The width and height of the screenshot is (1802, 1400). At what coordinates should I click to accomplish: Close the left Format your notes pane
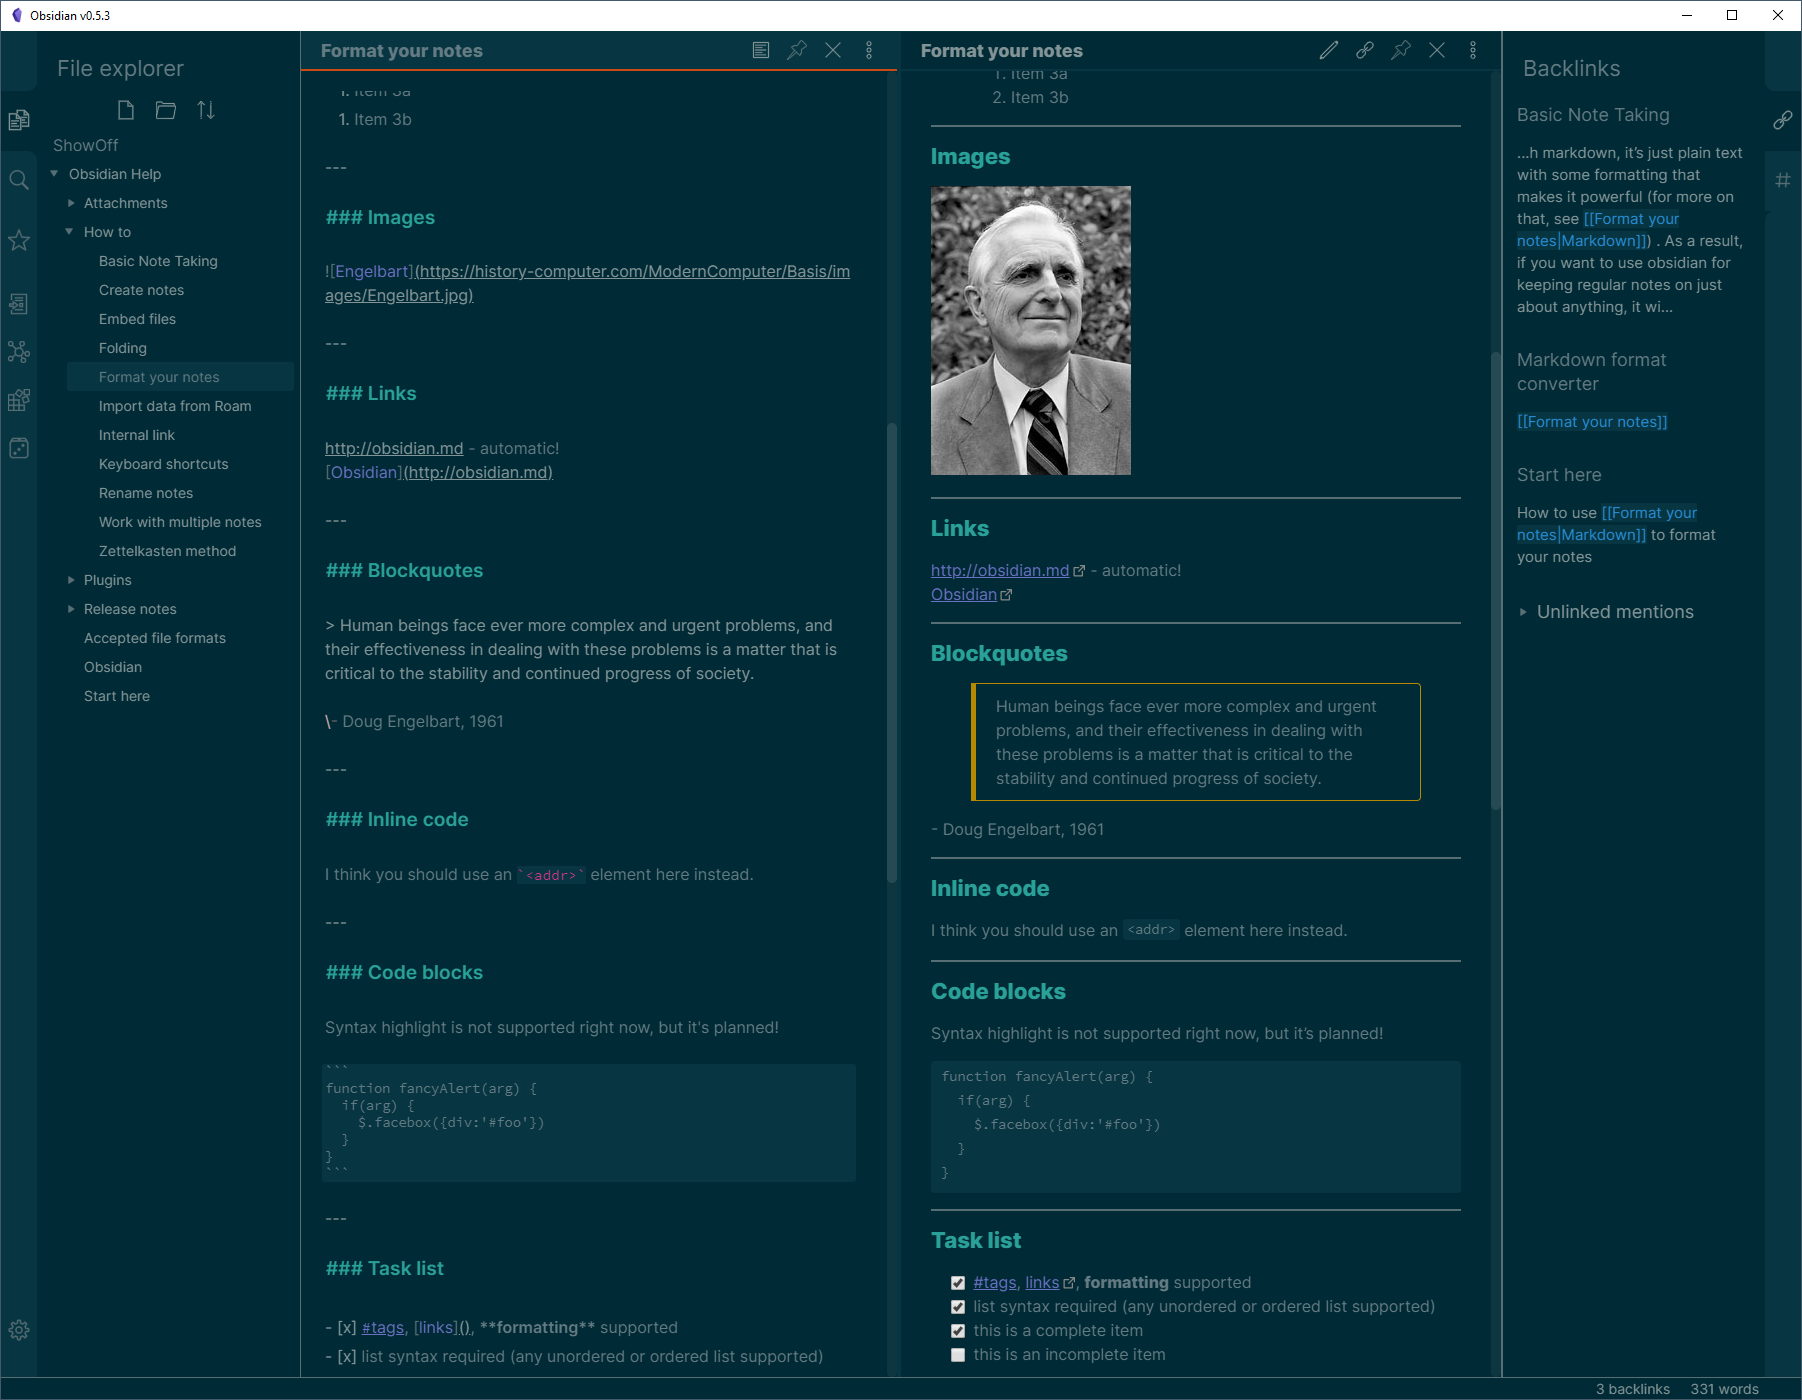(x=833, y=50)
